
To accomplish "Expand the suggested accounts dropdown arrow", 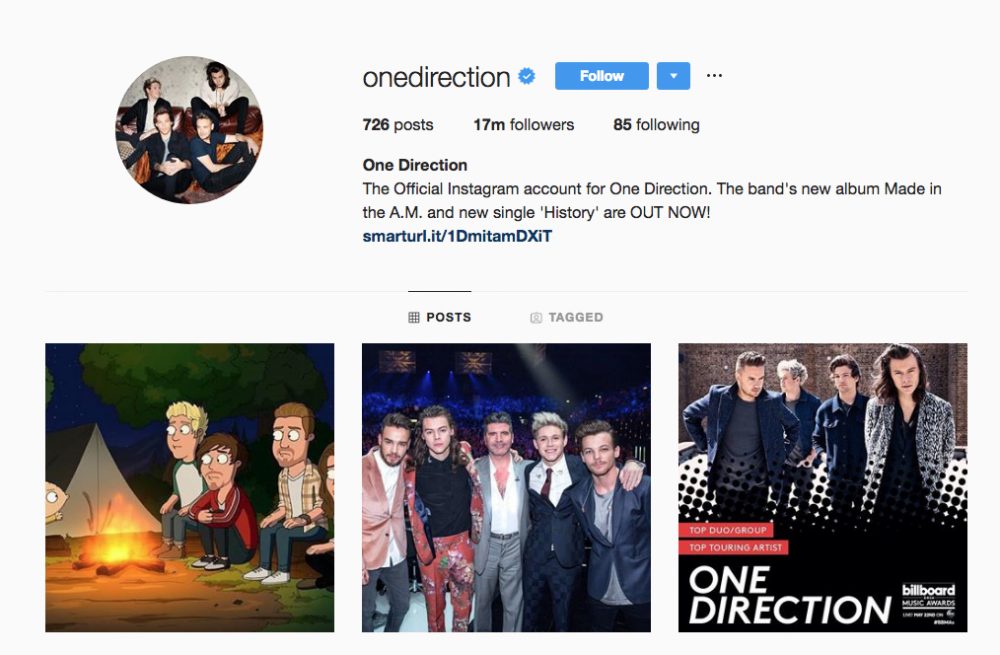I will coord(673,76).
